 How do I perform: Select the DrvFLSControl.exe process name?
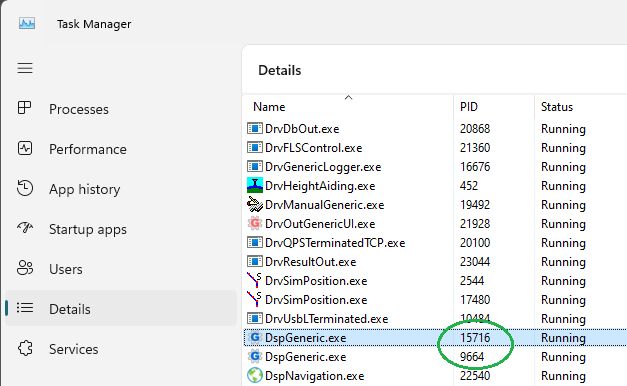click(x=314, y=148)
